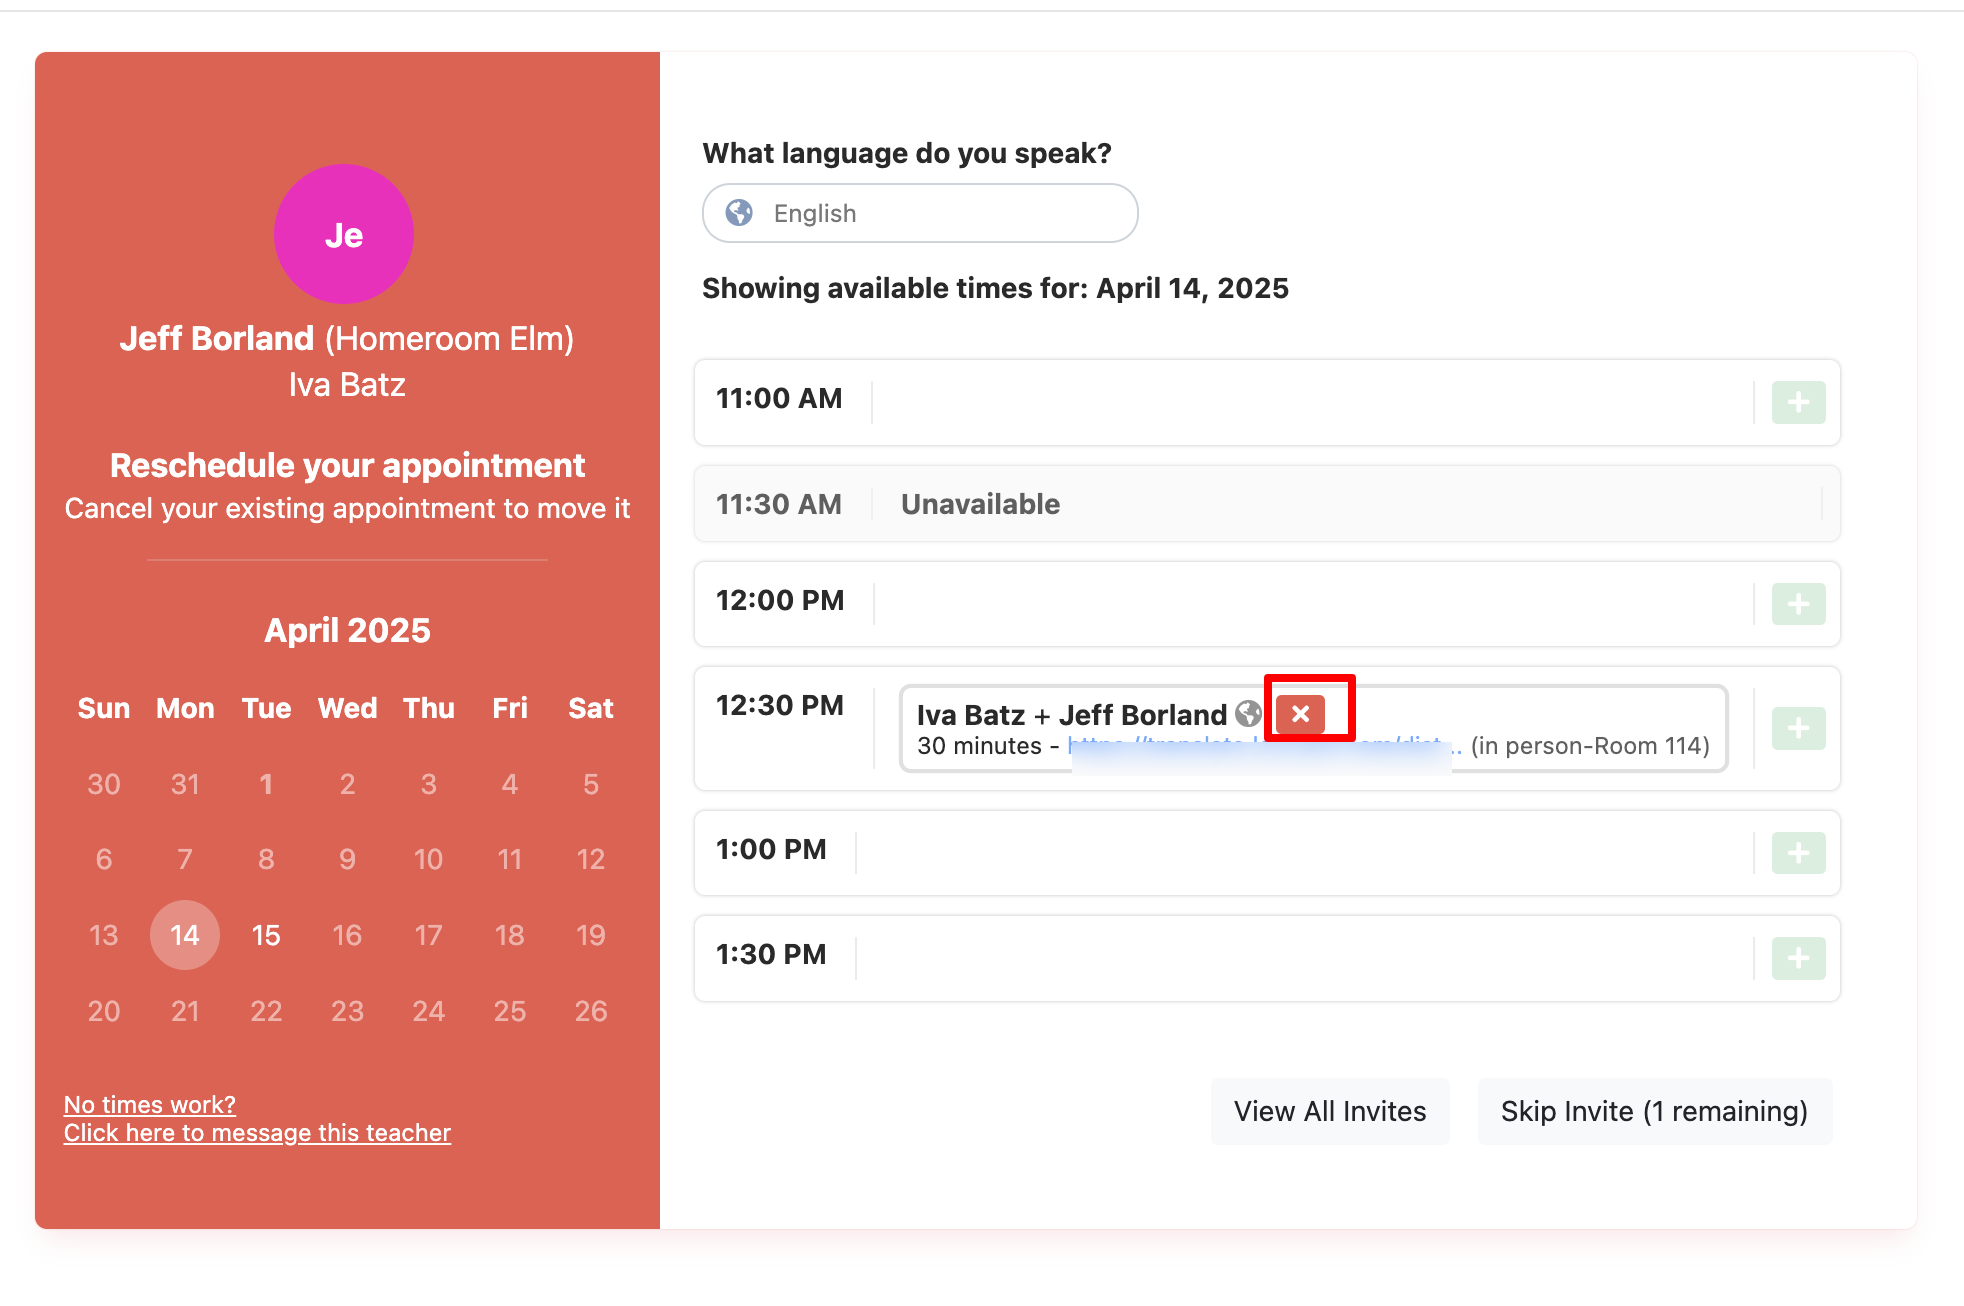This screenshot has height=1306, width=1964.
Task: Select April 21 on the calendar
Action: [x=184, y=1010]
